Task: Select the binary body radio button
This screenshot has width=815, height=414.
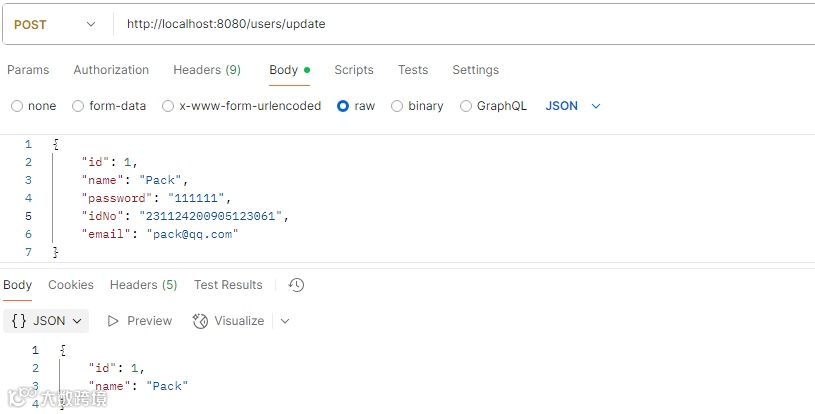Action: point(397,106)
